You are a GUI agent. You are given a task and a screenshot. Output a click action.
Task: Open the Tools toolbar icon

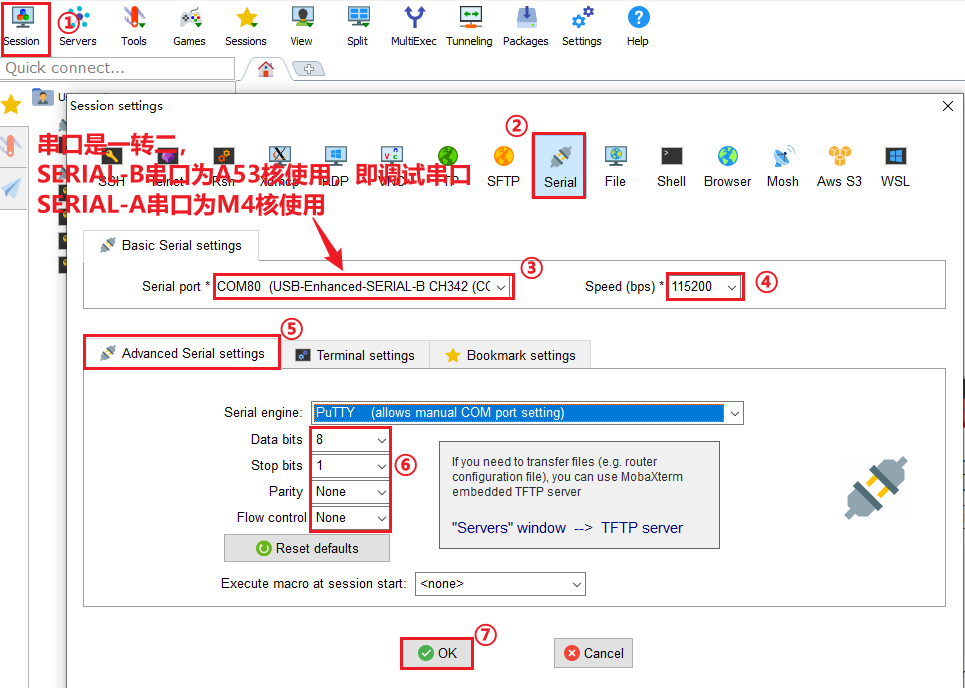[x=134, y=26]
